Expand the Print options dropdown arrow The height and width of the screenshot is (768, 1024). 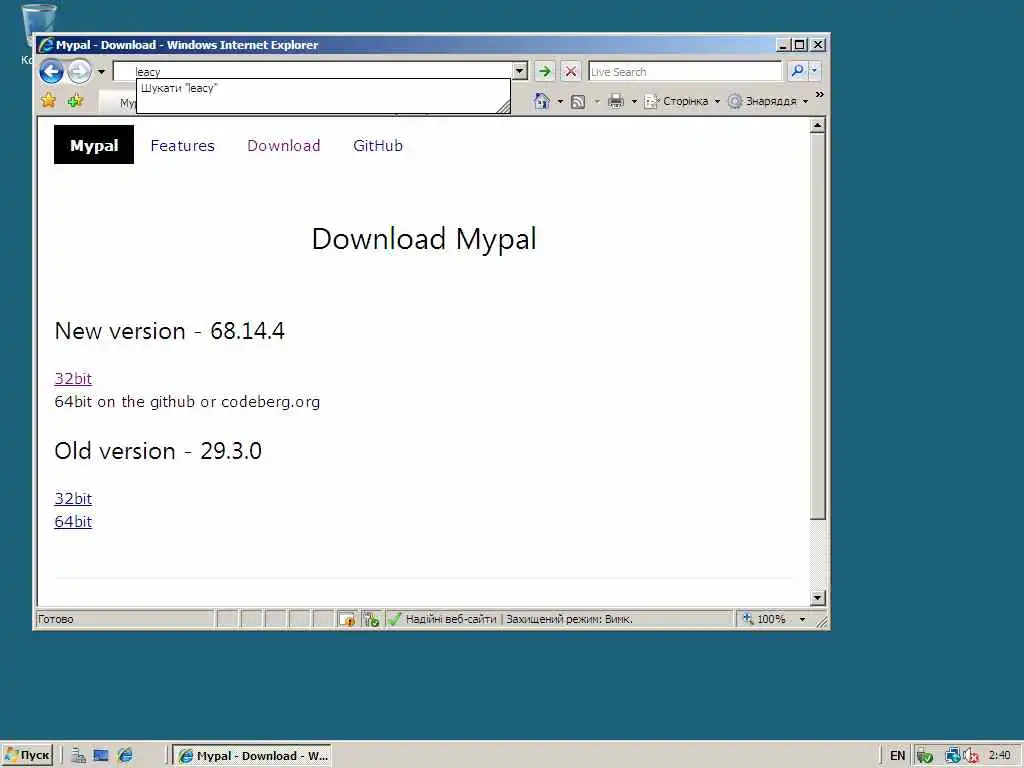tap(634, 101)
